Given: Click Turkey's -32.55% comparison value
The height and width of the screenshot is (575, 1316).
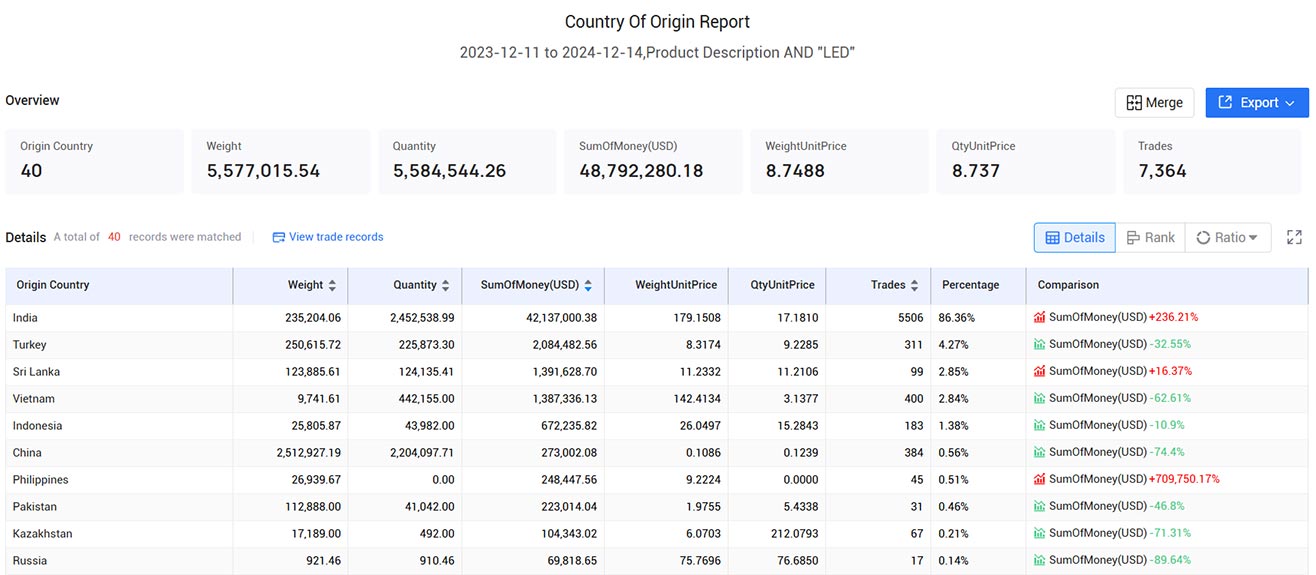Looking at the screenshot, I should pyautogui.click(x=1170, y=345).
